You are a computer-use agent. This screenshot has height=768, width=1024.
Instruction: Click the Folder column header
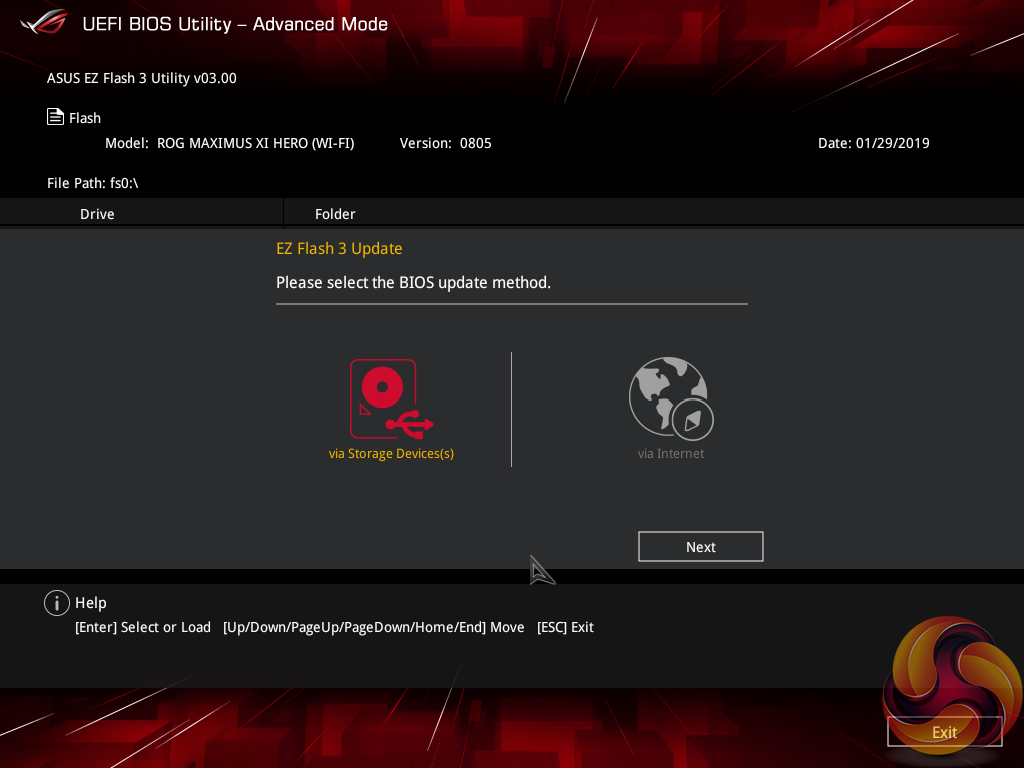click(x=335, y=214)
